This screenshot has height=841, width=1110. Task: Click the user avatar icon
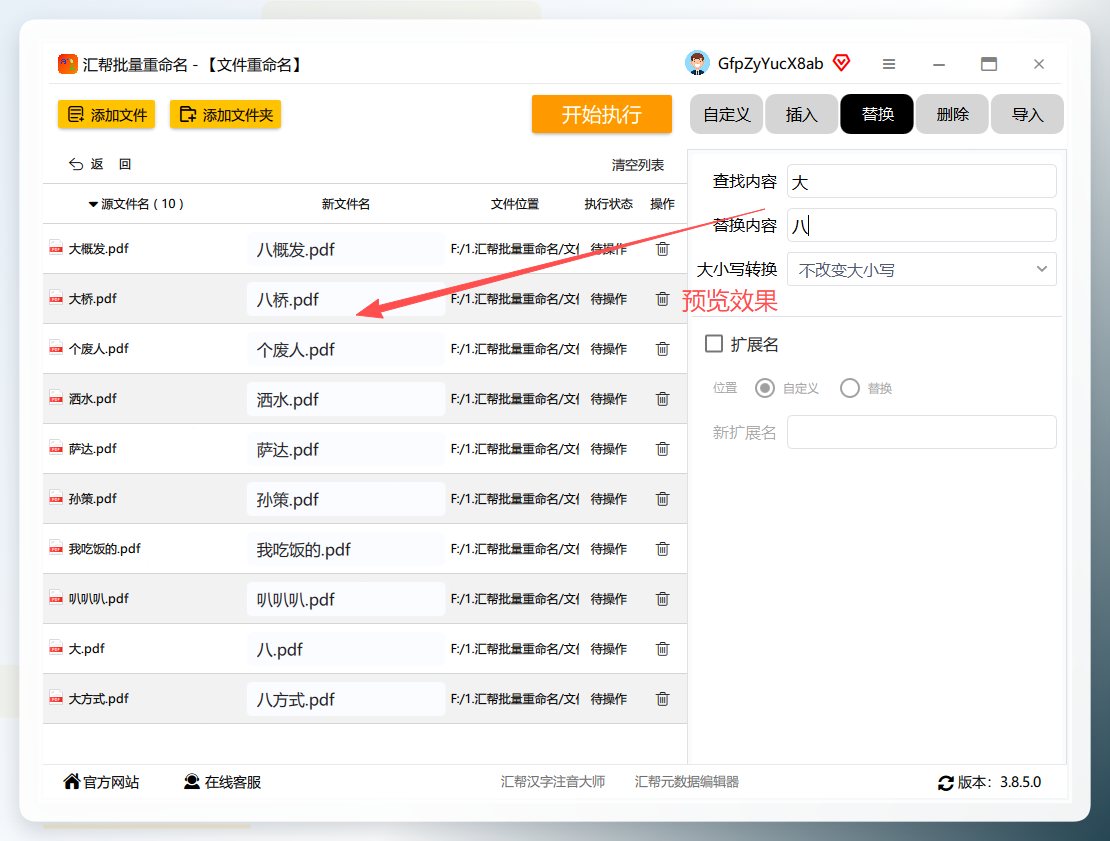click(x=697, y=63)
